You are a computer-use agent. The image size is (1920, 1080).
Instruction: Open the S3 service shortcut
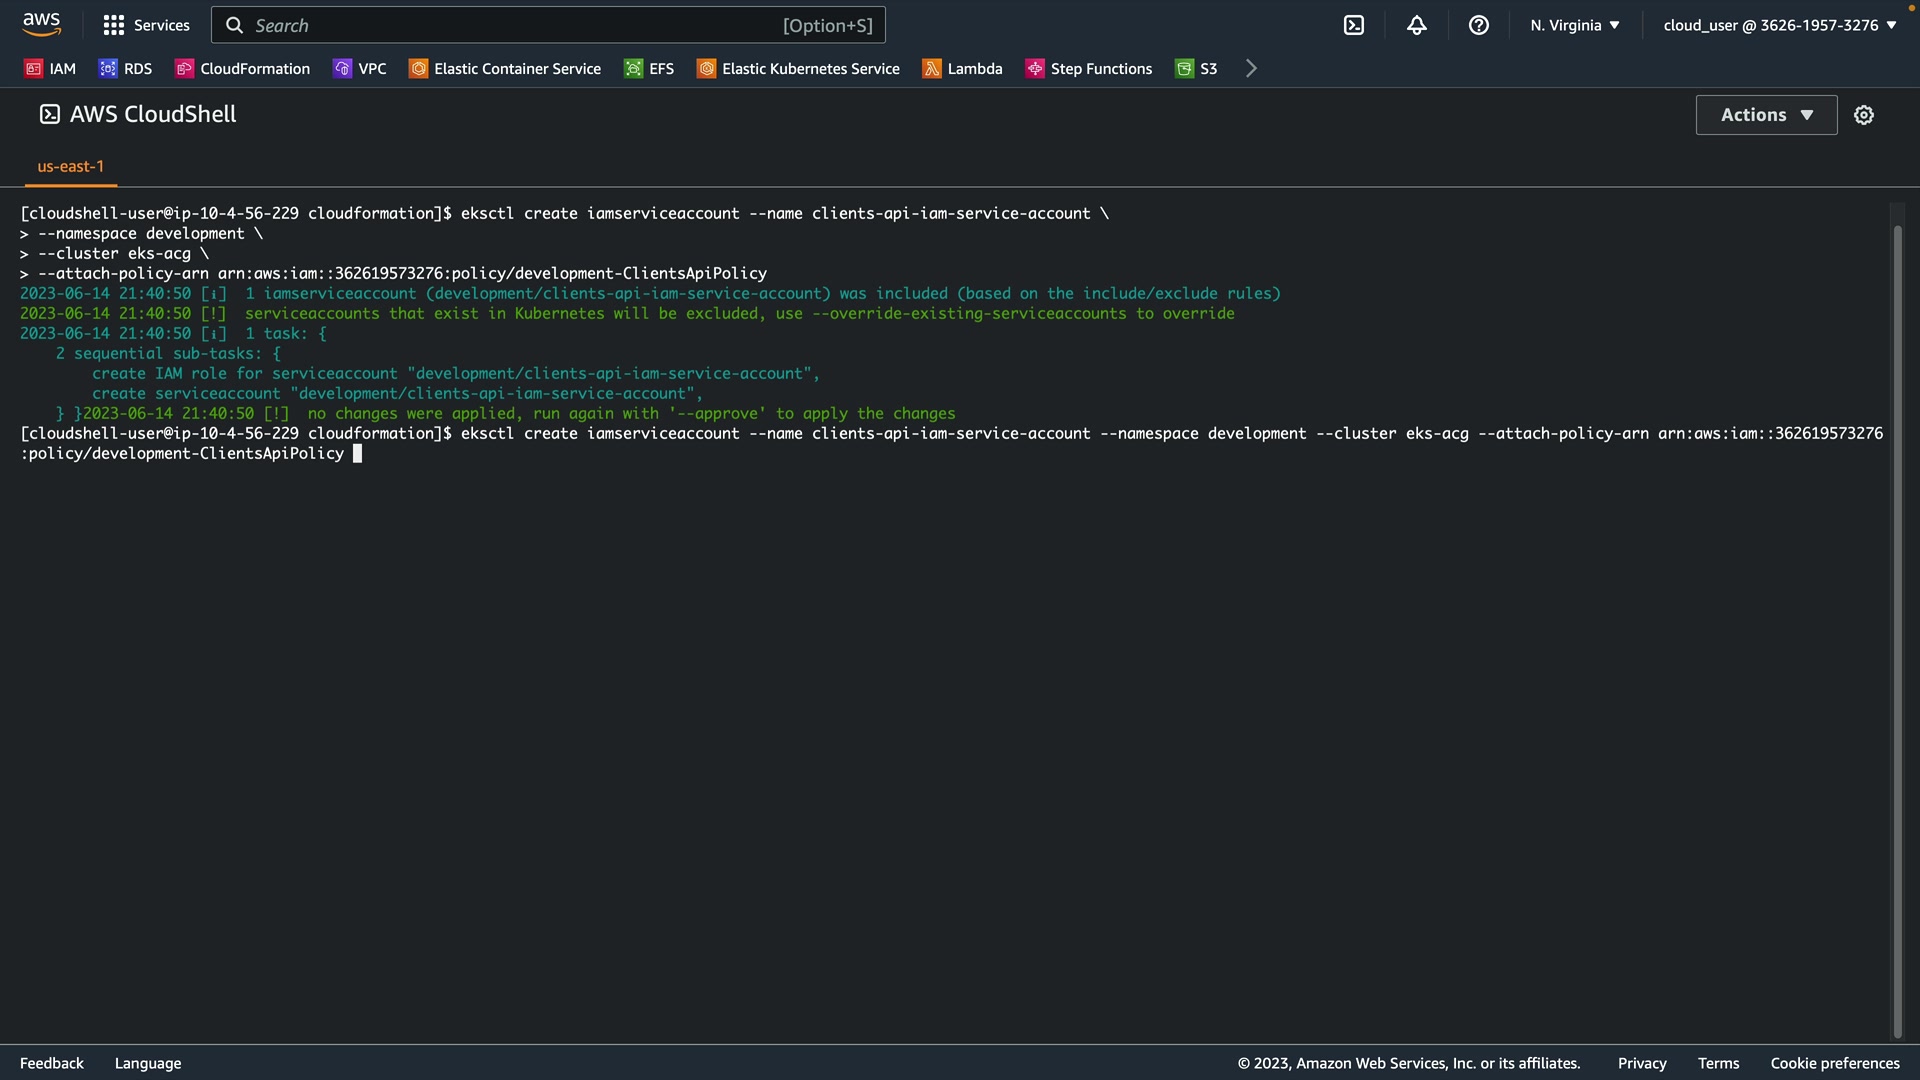(x=1196, y=68)
